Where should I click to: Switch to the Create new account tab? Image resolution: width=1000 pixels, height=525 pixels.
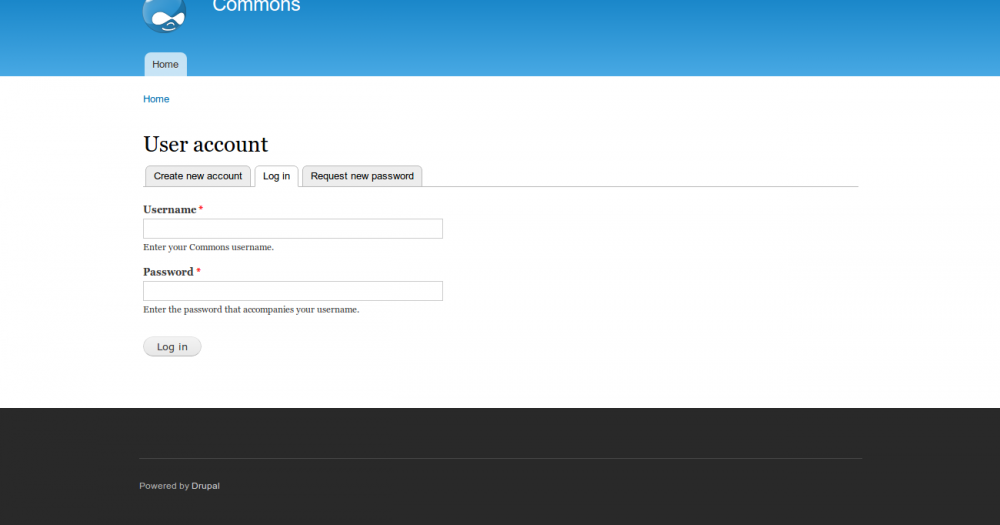point(198,176)
